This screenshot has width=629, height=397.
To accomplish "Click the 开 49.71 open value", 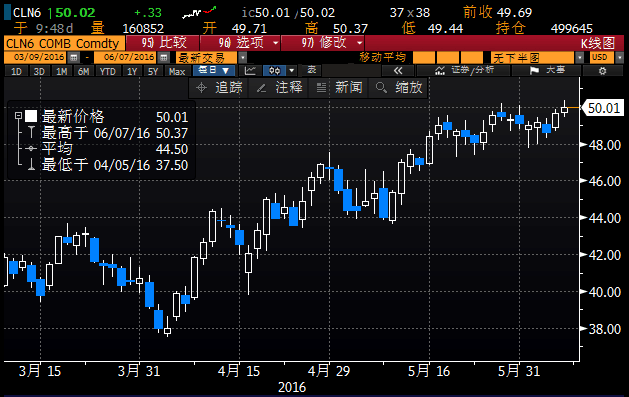I will (235, 28).
